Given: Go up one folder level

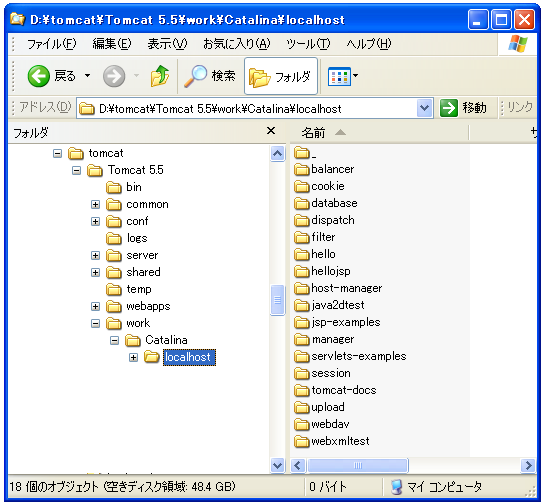Looking at the screenshot, I should coord(160,76).
